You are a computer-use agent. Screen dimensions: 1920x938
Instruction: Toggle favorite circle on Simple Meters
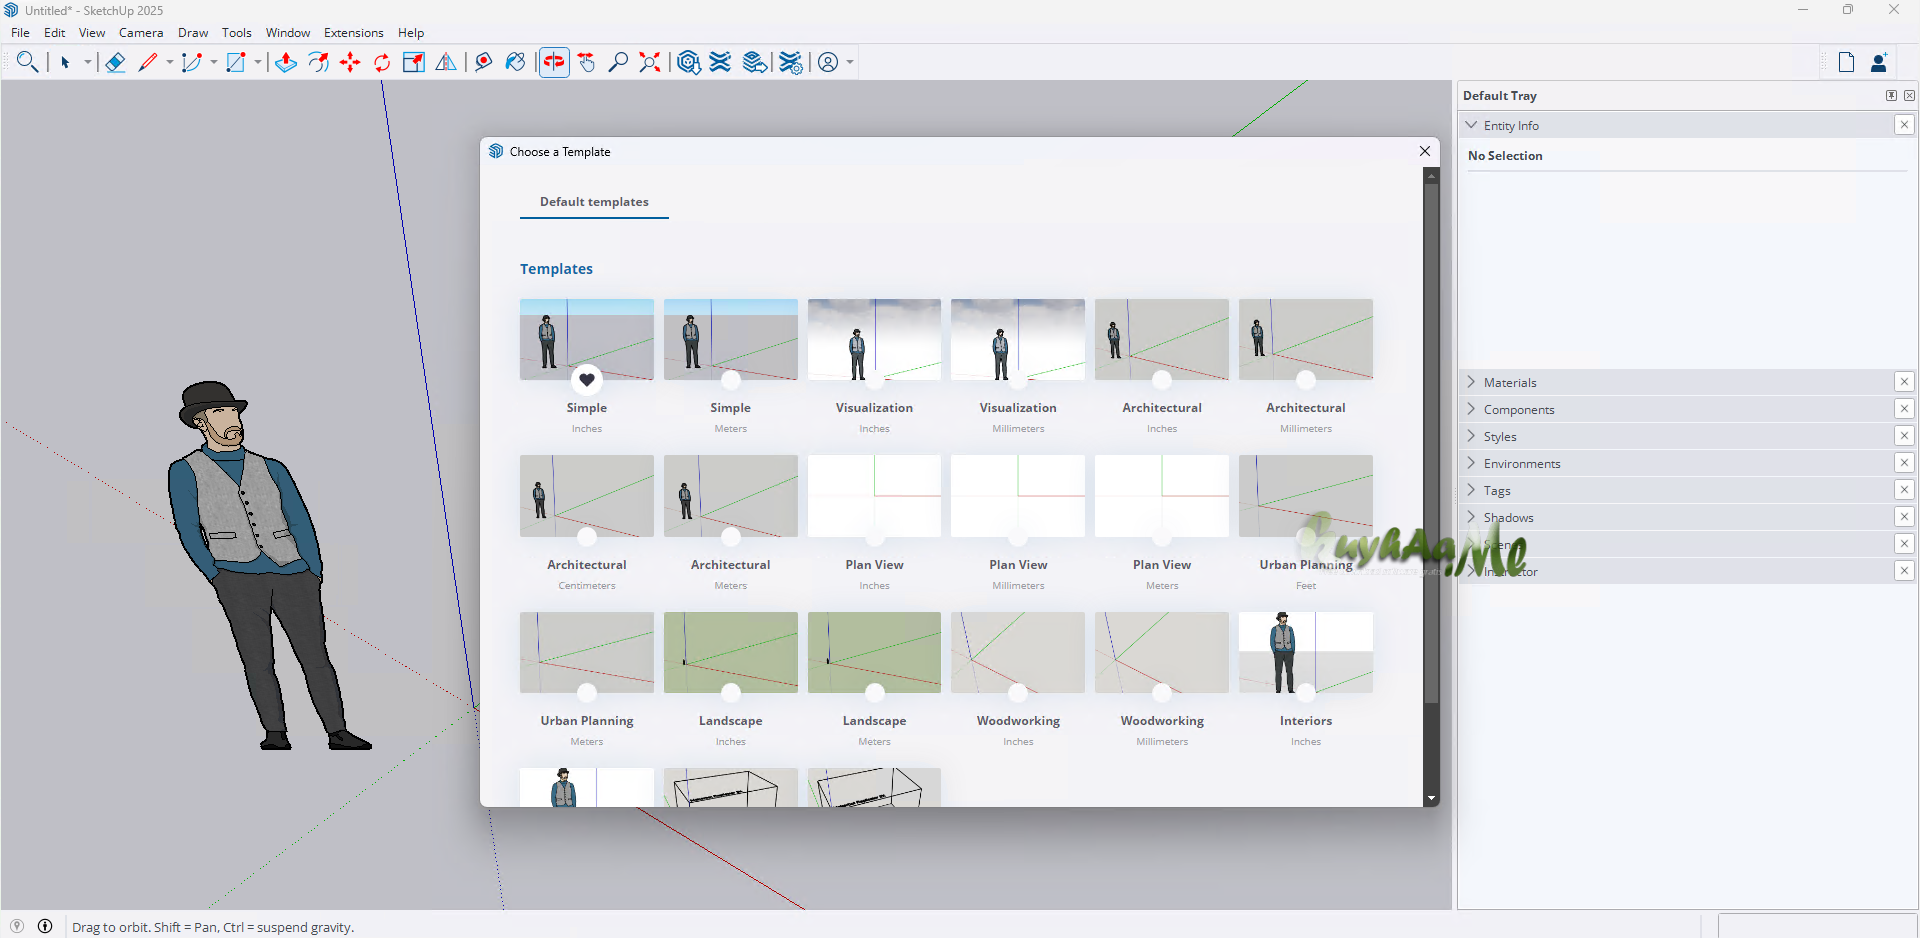[731, 380]
